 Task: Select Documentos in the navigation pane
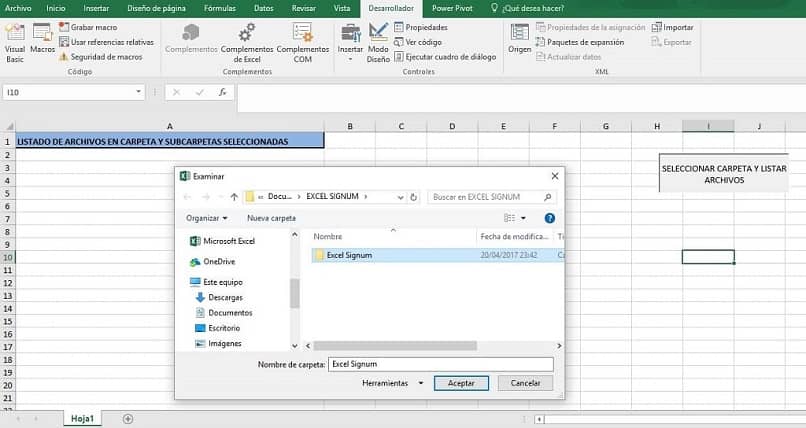[x=230, y=312]
